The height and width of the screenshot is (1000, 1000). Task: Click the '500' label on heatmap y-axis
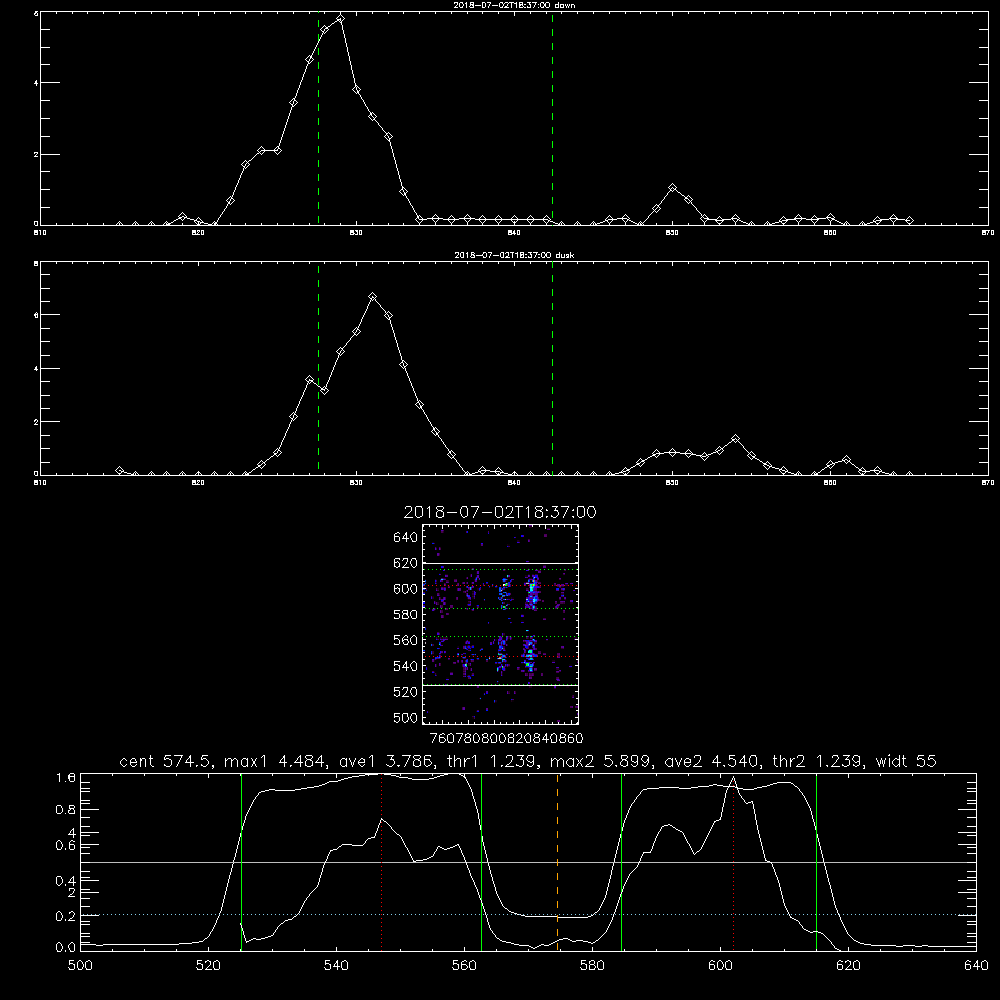click(x=406, y=717)
